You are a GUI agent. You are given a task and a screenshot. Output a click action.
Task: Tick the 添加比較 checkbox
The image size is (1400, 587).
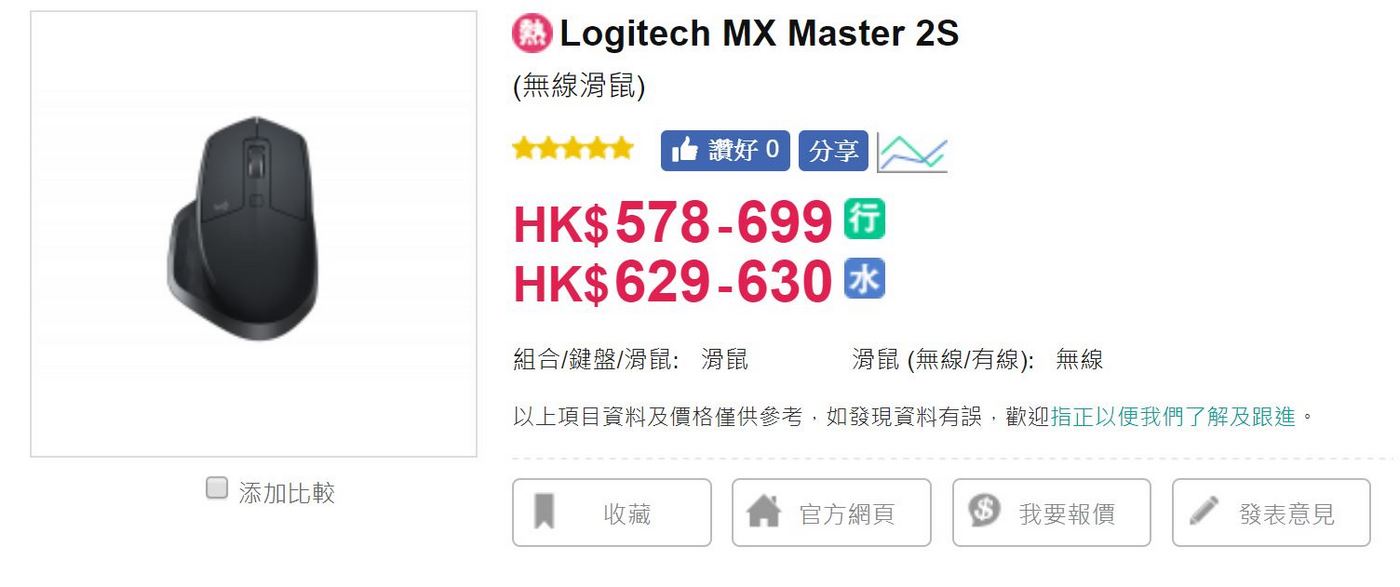(x=216, y=489)
